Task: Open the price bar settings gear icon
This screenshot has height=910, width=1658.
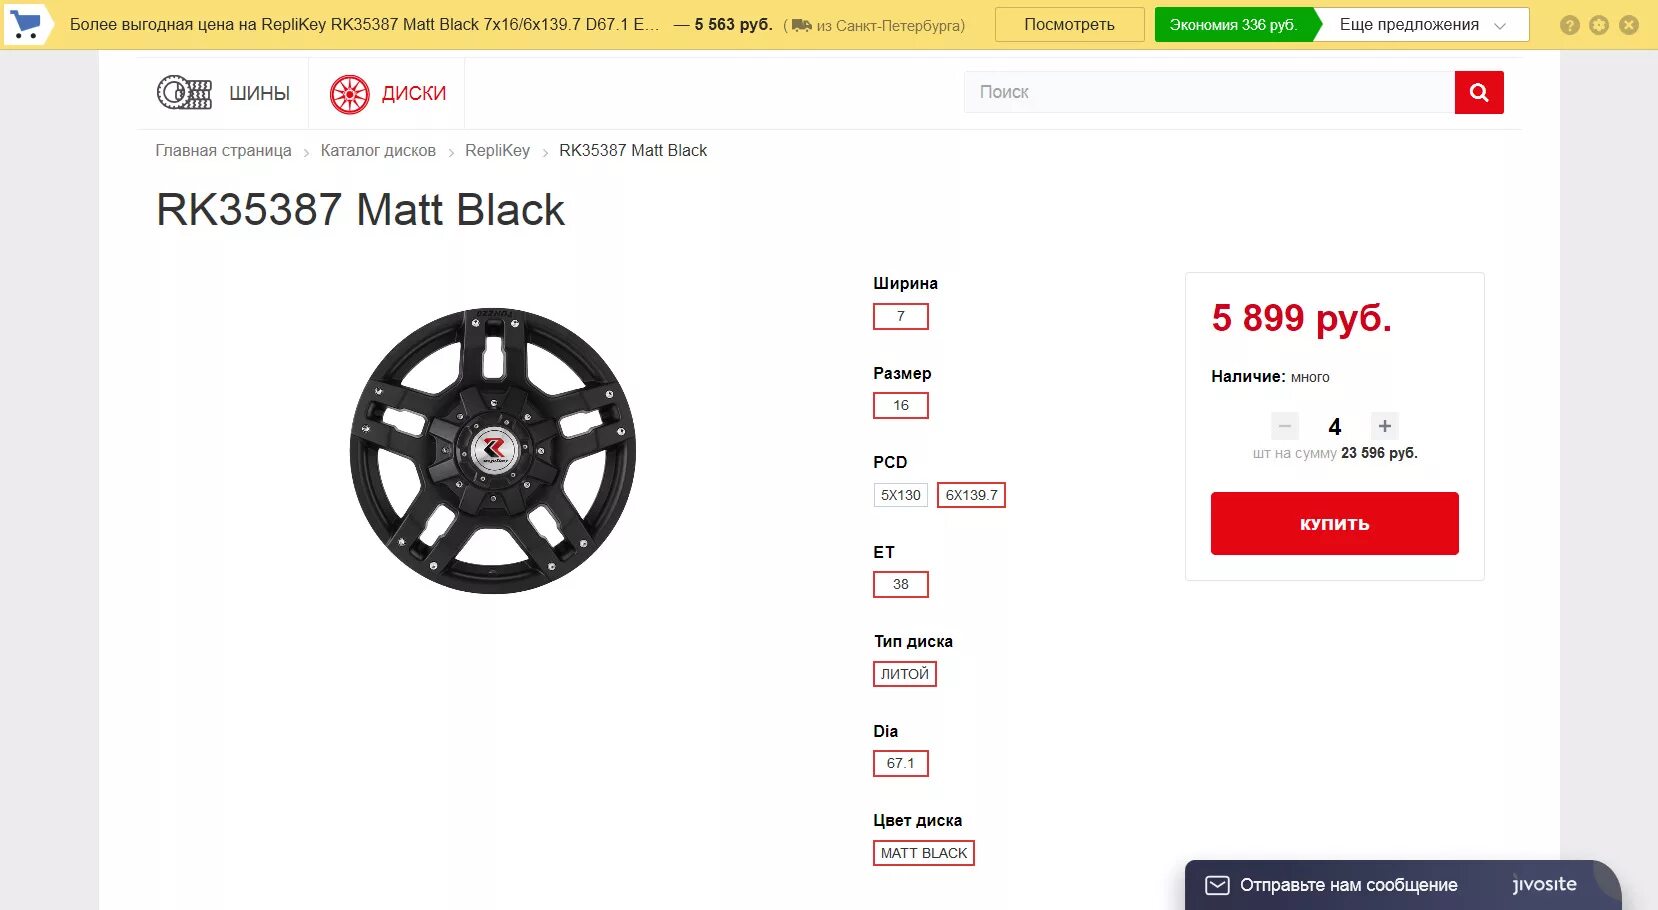Action: [x=1599, y=25]
